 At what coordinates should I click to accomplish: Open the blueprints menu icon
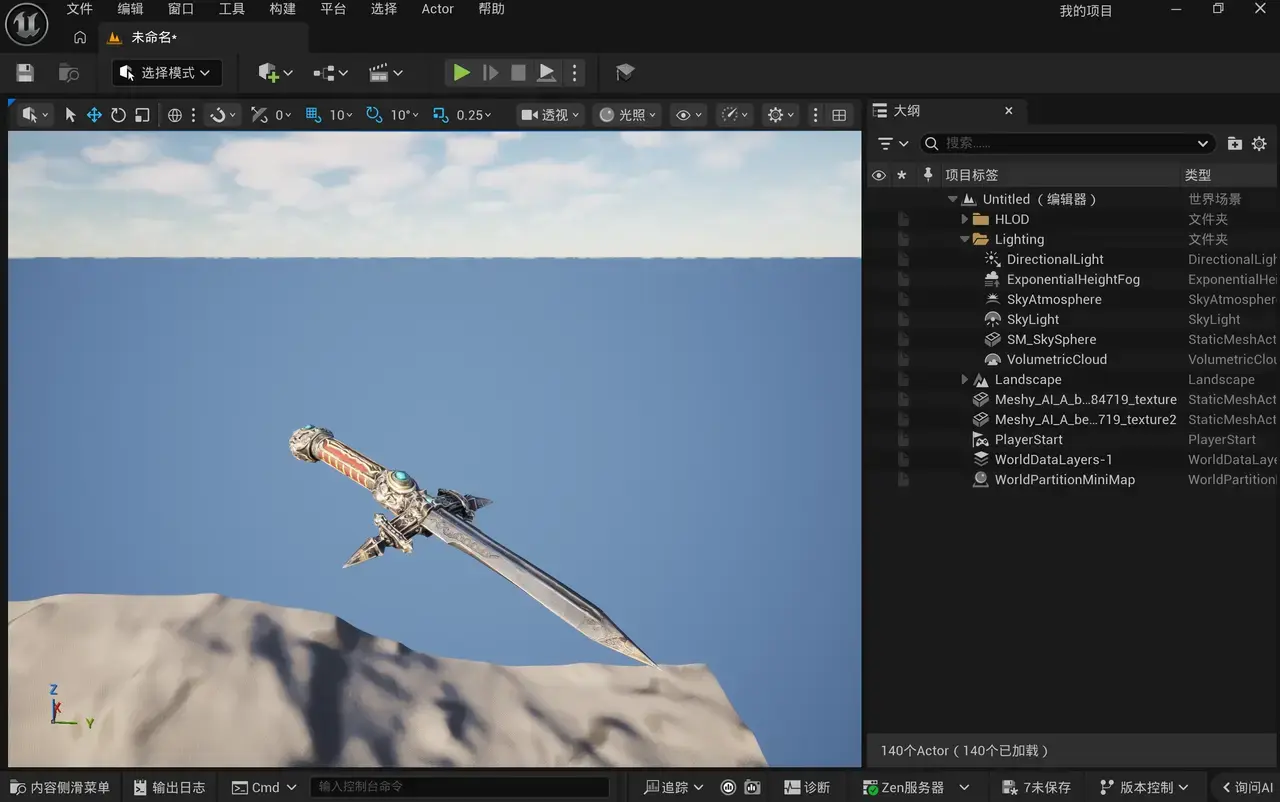pyautogui.click(x=330, y=72)
